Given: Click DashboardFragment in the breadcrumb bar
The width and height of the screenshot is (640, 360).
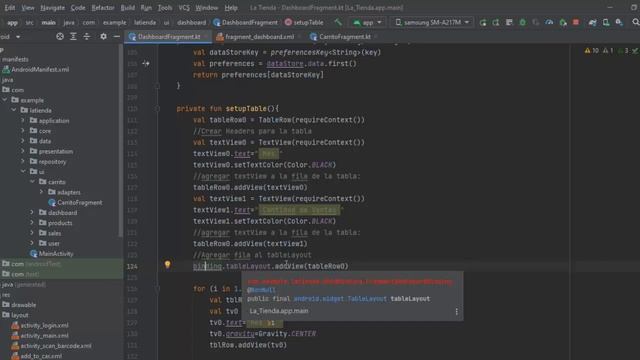Looking at the screenshot, I should 245,22.
